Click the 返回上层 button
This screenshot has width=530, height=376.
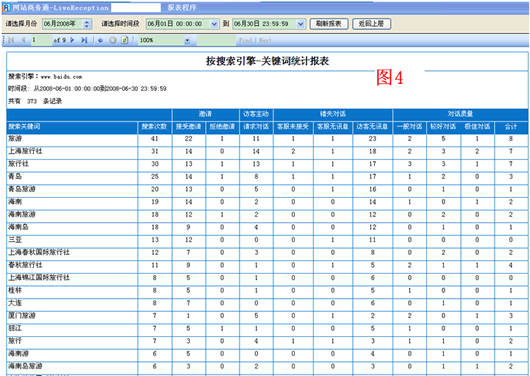pyautogui.click(x=371, y=24)
